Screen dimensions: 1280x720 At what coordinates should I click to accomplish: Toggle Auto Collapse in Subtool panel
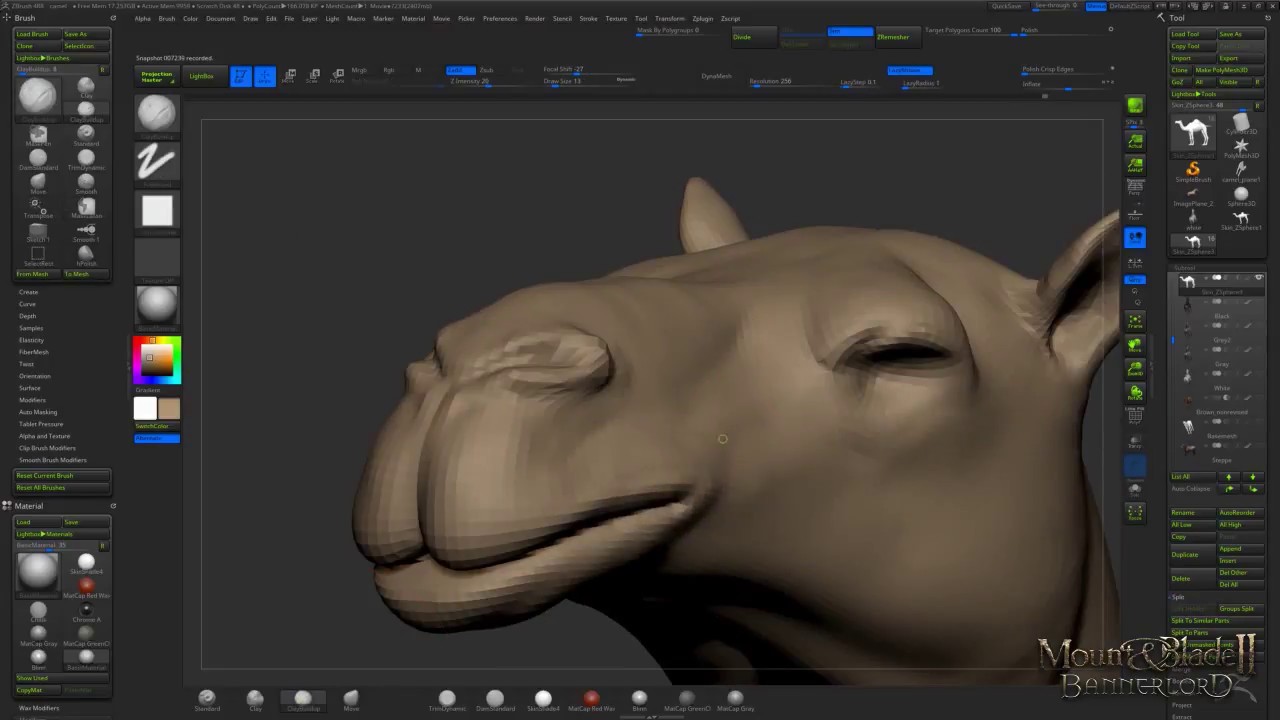point(1190,488)
